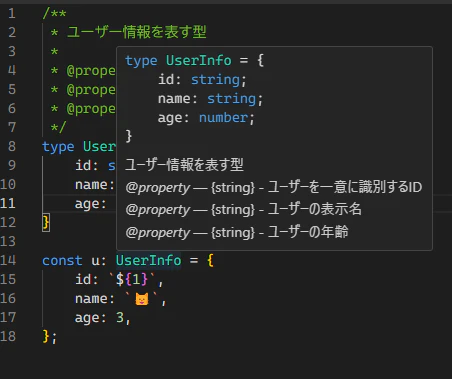Click the @prope tag on line 5

[91, 90]
